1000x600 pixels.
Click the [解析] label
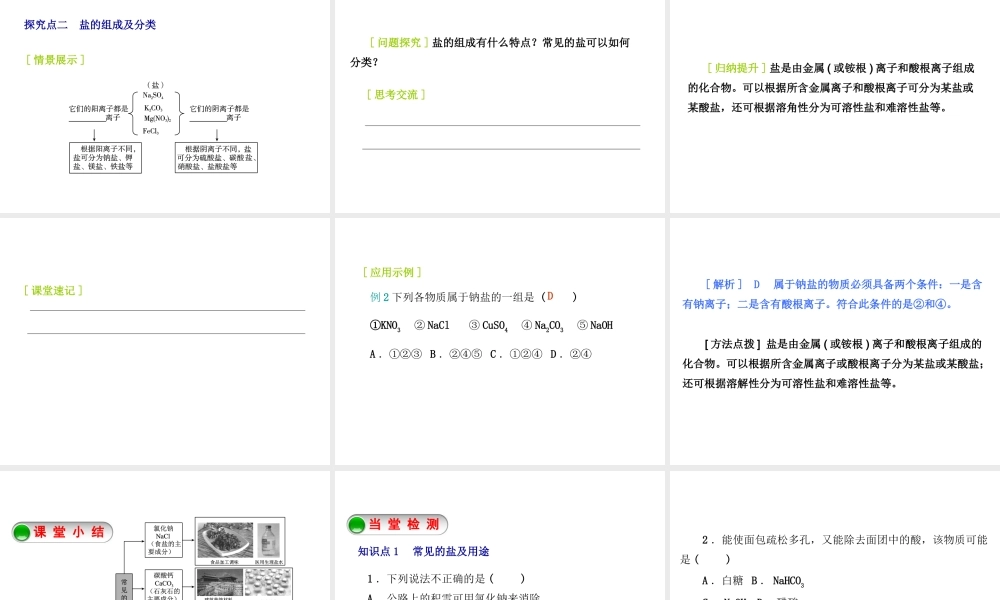[x=723, y=284]
